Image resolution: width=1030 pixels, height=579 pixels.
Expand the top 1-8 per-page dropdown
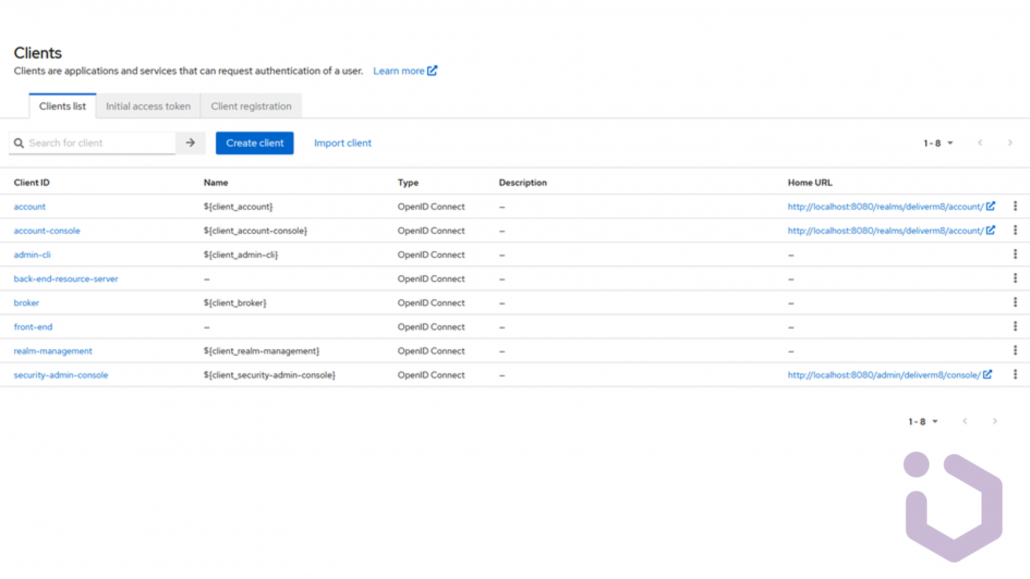point(938,143)
